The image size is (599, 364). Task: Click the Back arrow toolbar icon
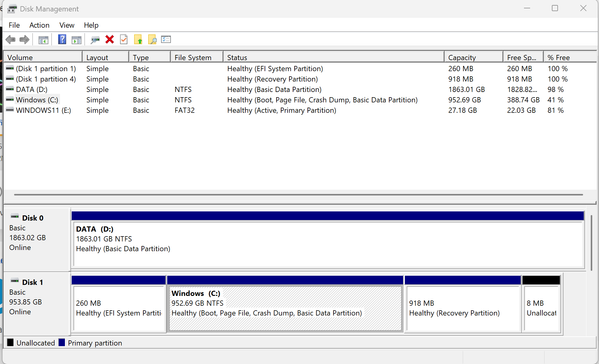click(x=11, y=39)
